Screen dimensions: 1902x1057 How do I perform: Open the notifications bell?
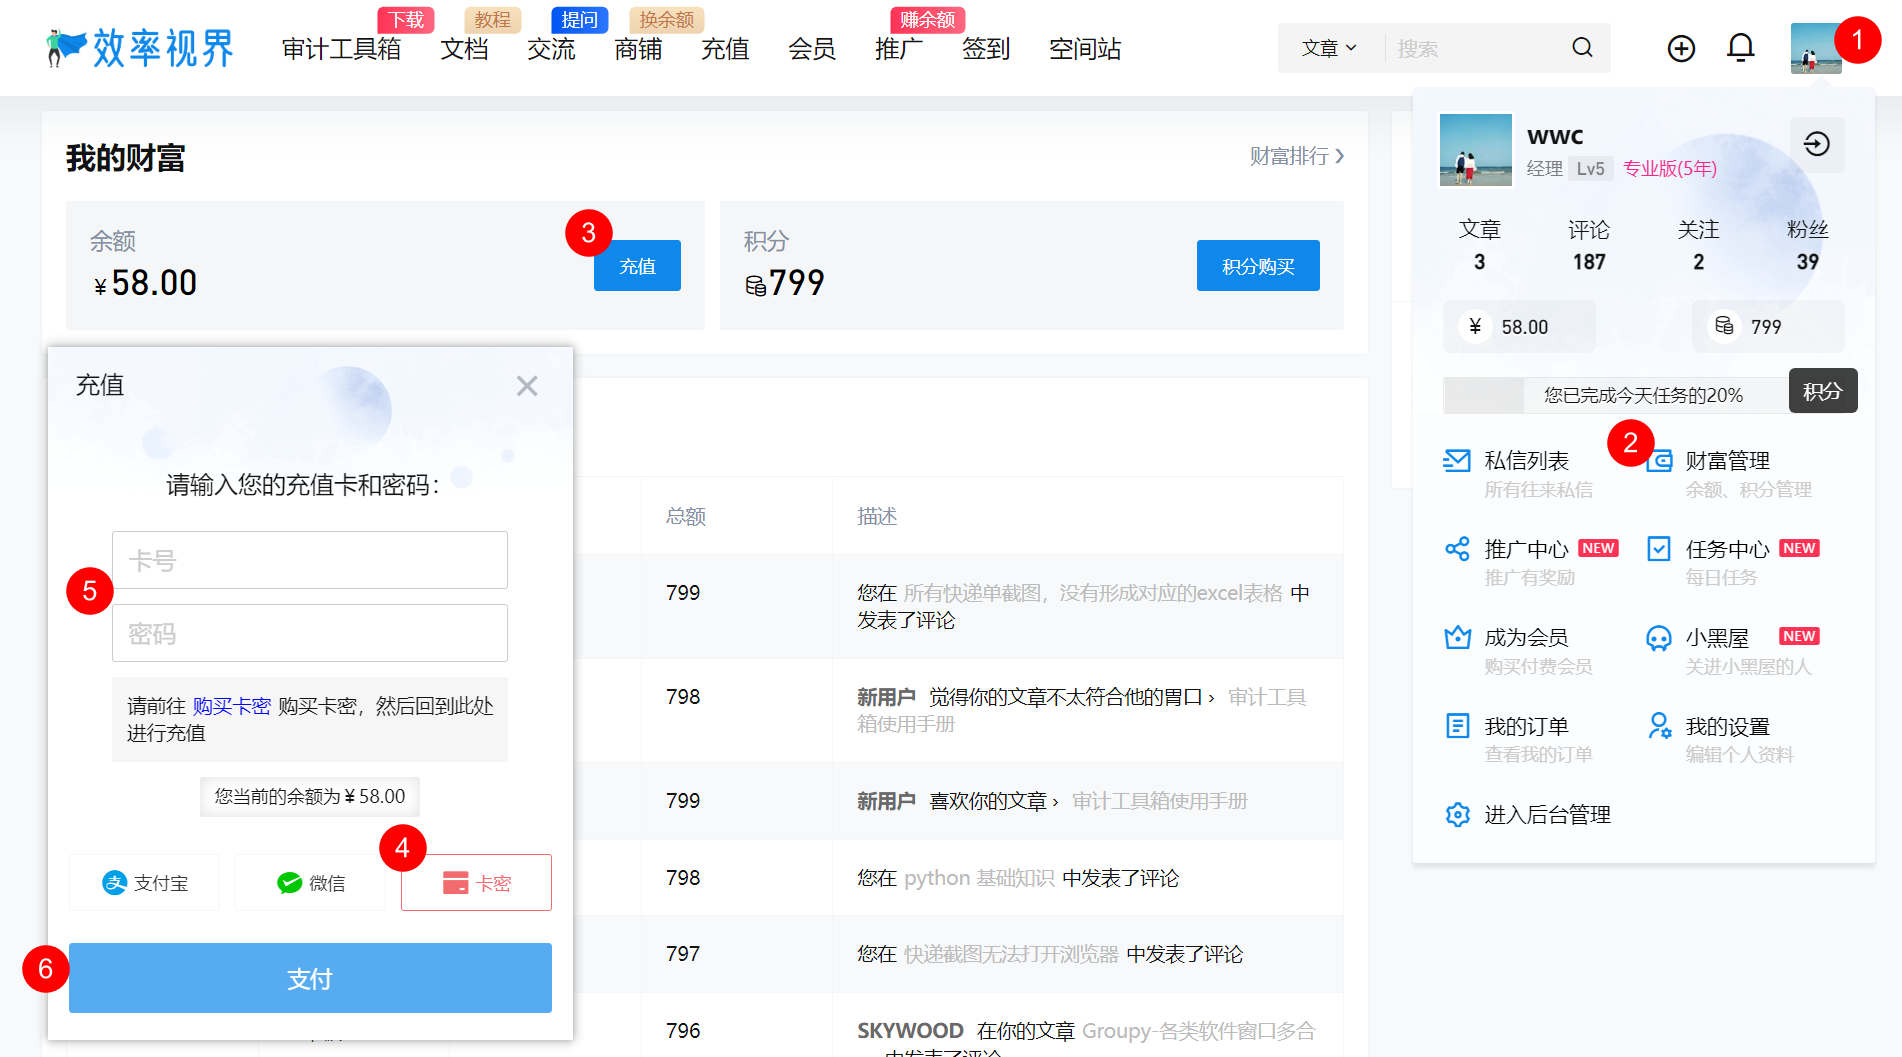coord(1741,48)
